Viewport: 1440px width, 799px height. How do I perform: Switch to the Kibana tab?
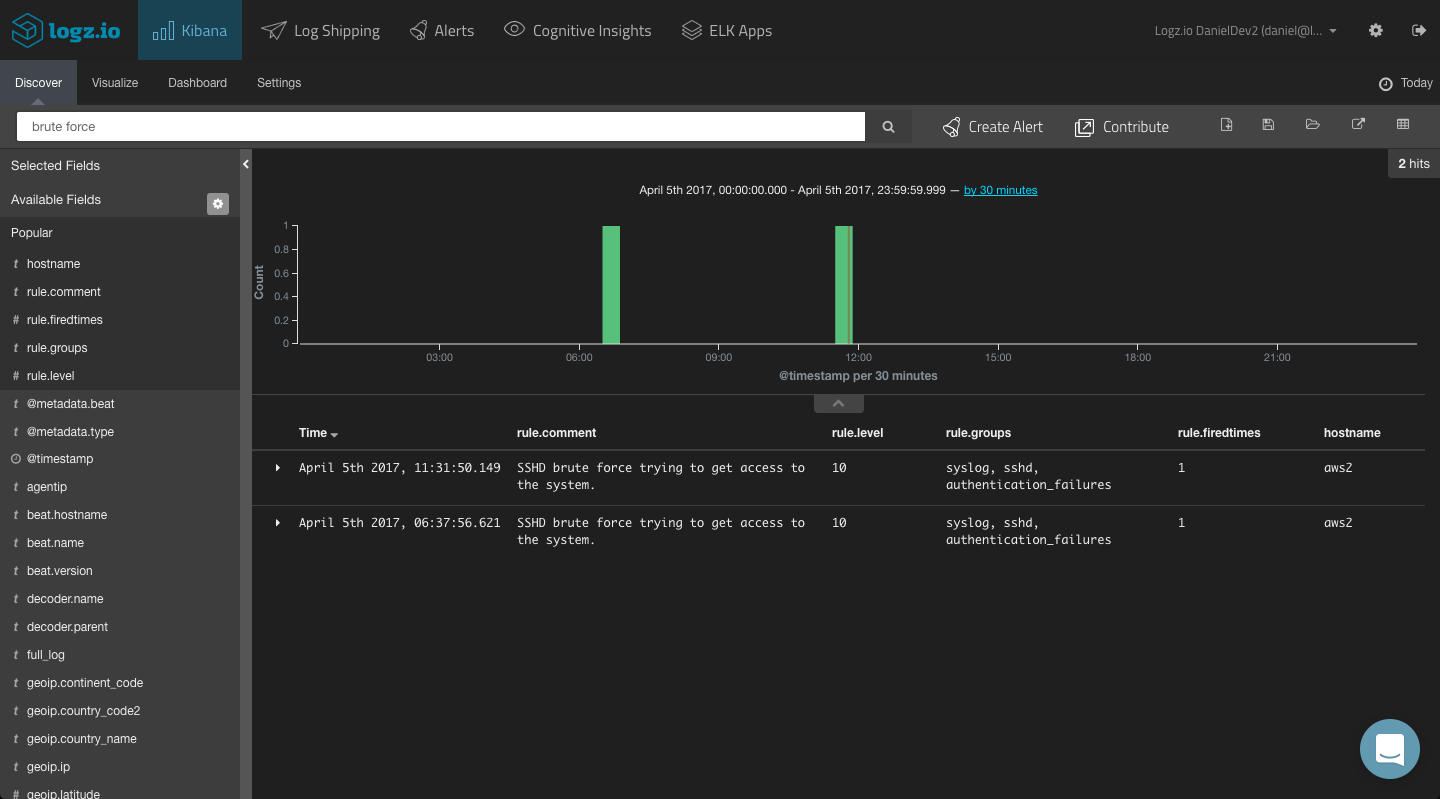click(190, 30)
